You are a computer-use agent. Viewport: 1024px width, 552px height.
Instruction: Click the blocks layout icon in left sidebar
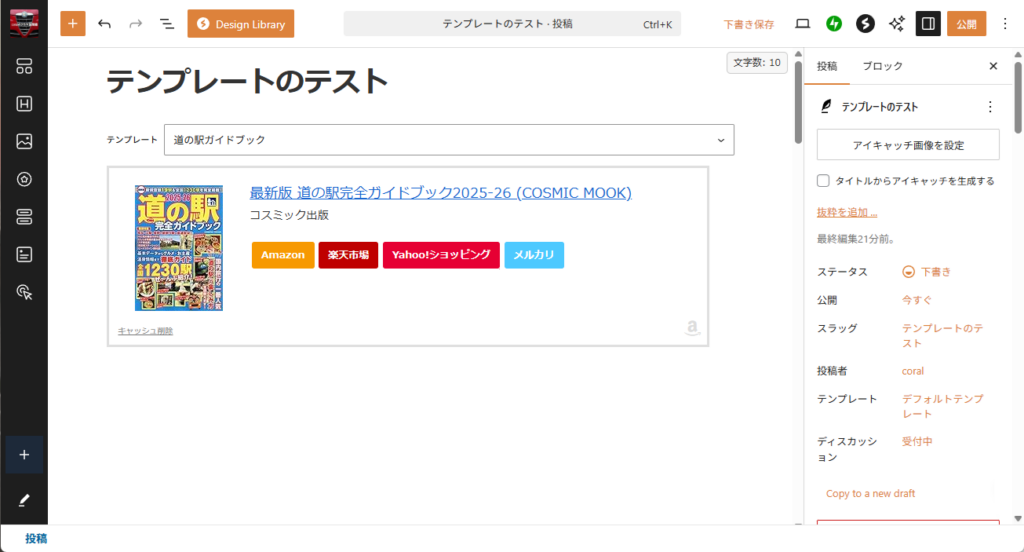[x=24, y=66]
